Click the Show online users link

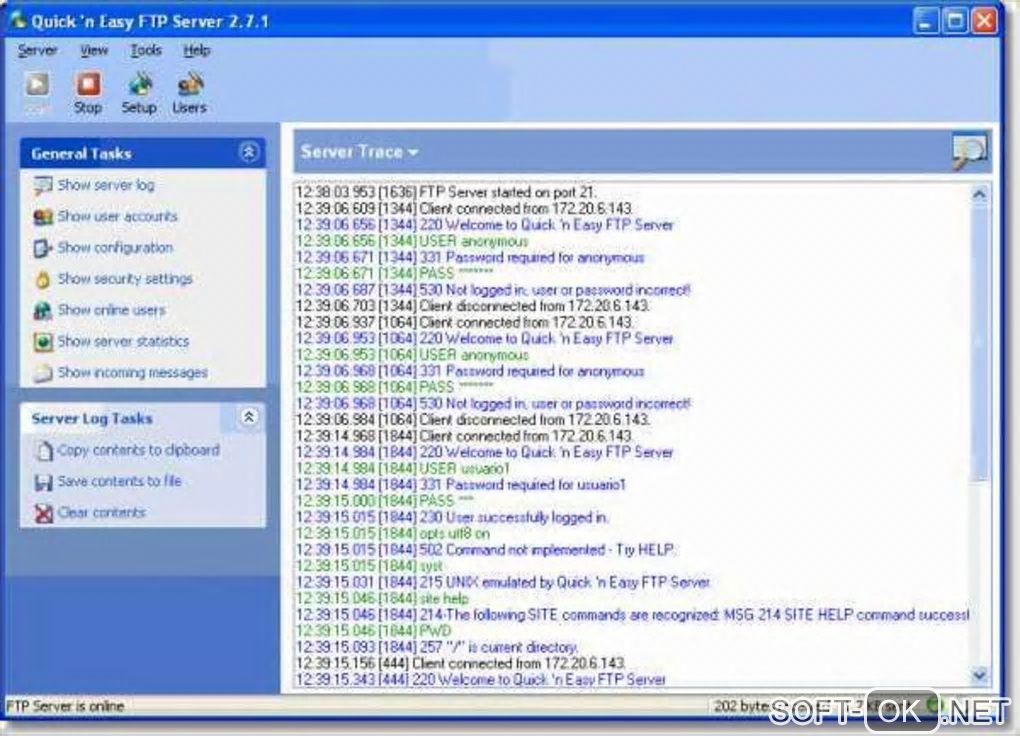[x=111, y=310]
